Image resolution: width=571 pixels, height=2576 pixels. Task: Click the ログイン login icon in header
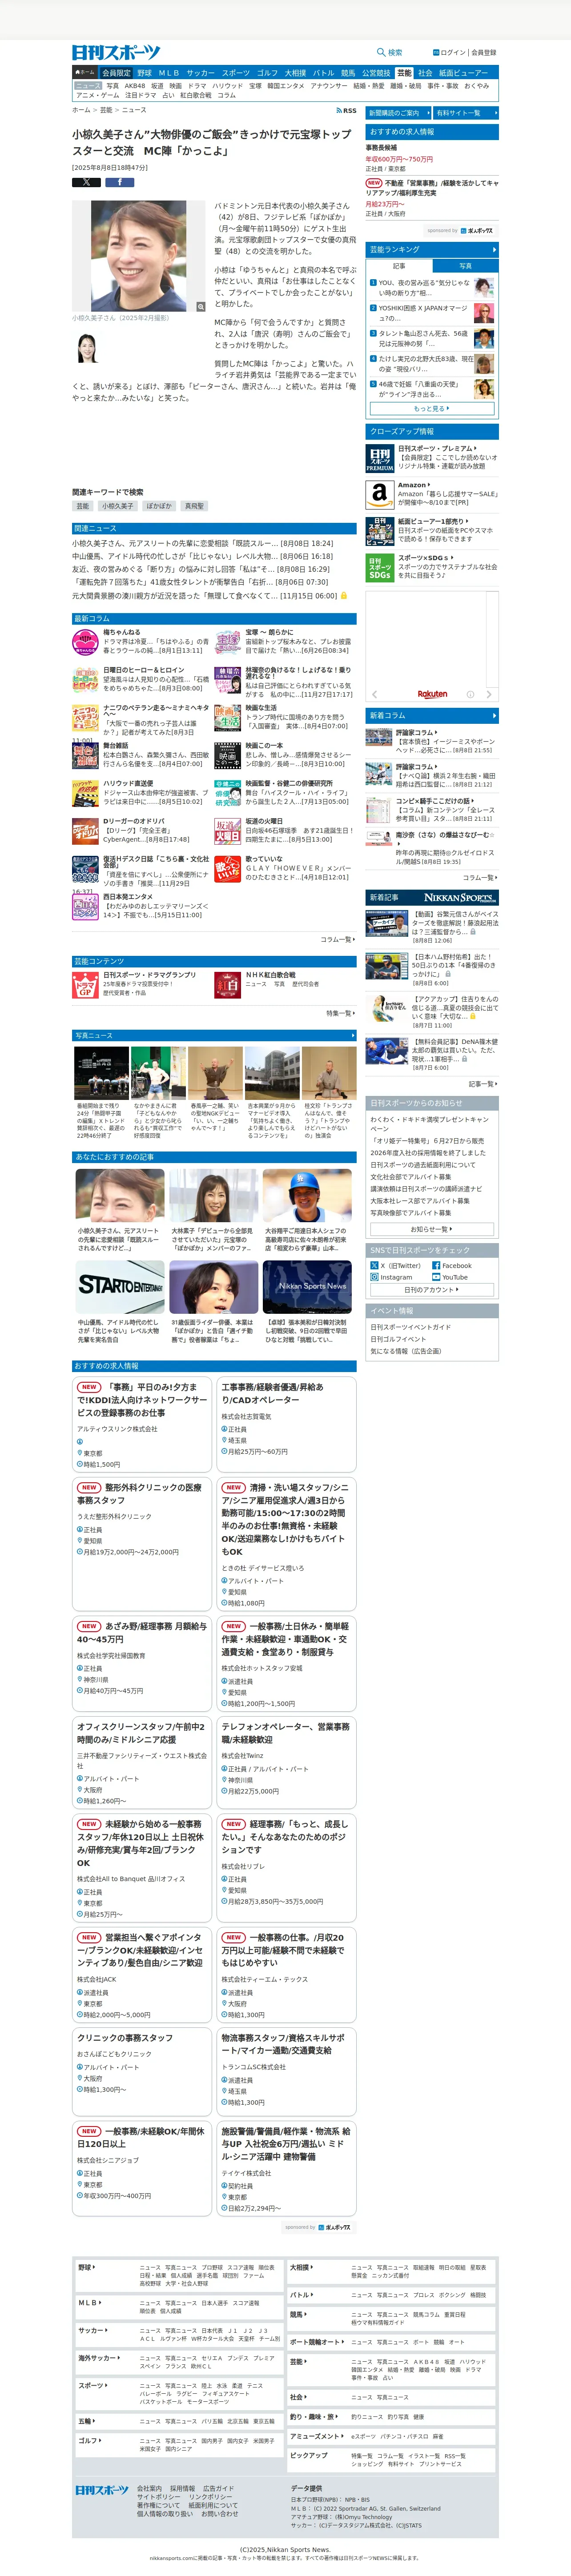point(435,52)
